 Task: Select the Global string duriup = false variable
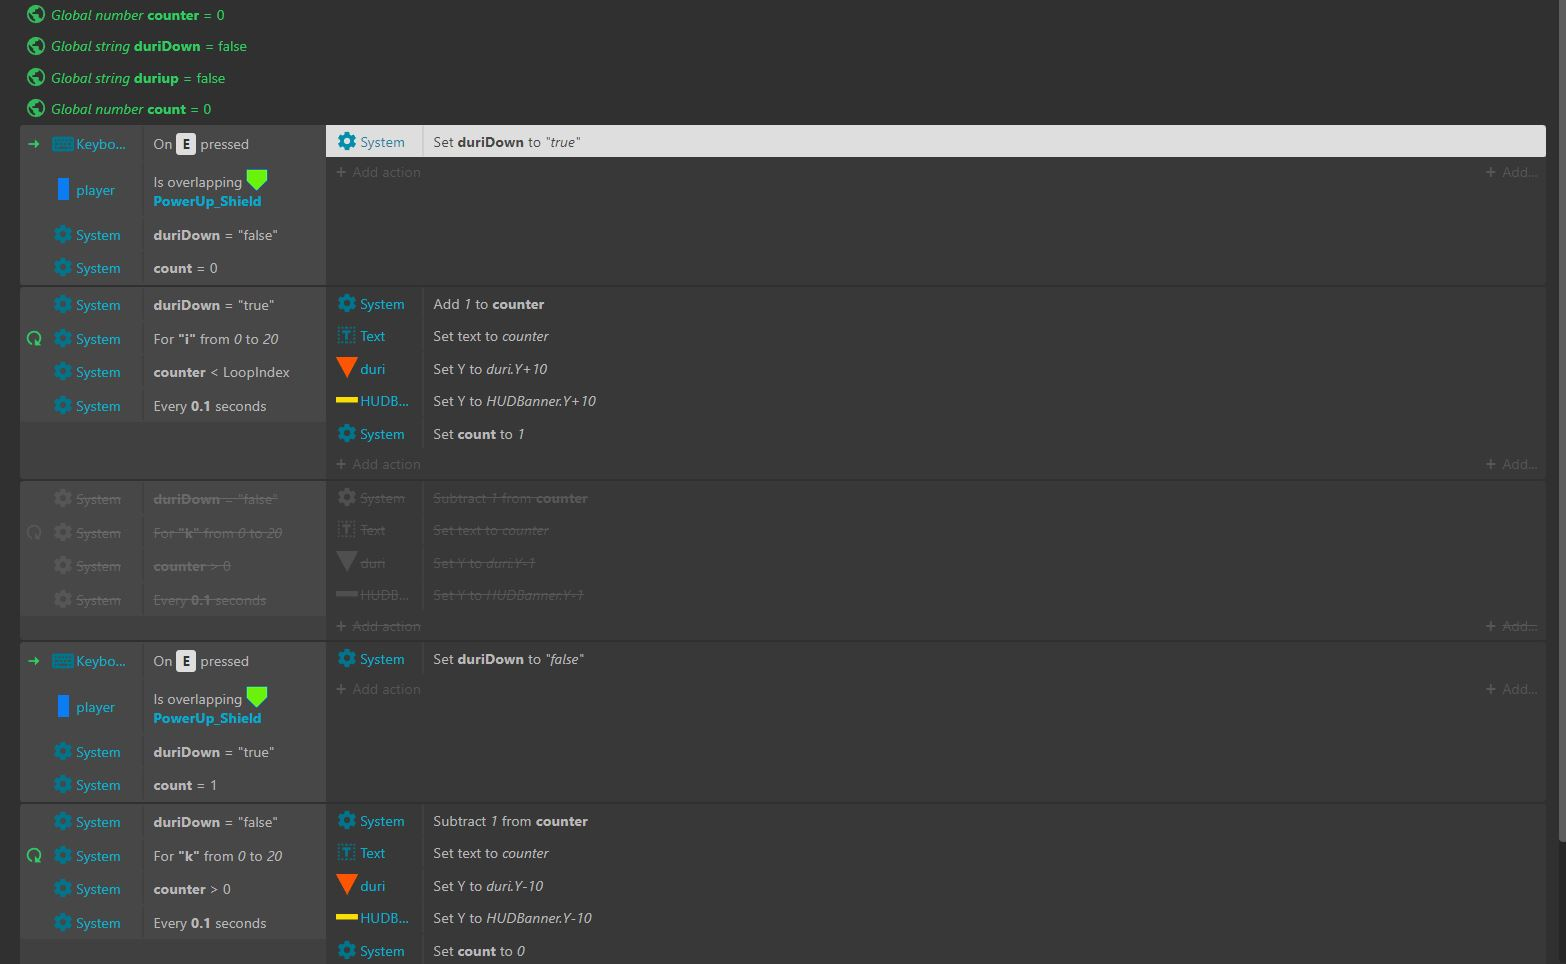138,78
